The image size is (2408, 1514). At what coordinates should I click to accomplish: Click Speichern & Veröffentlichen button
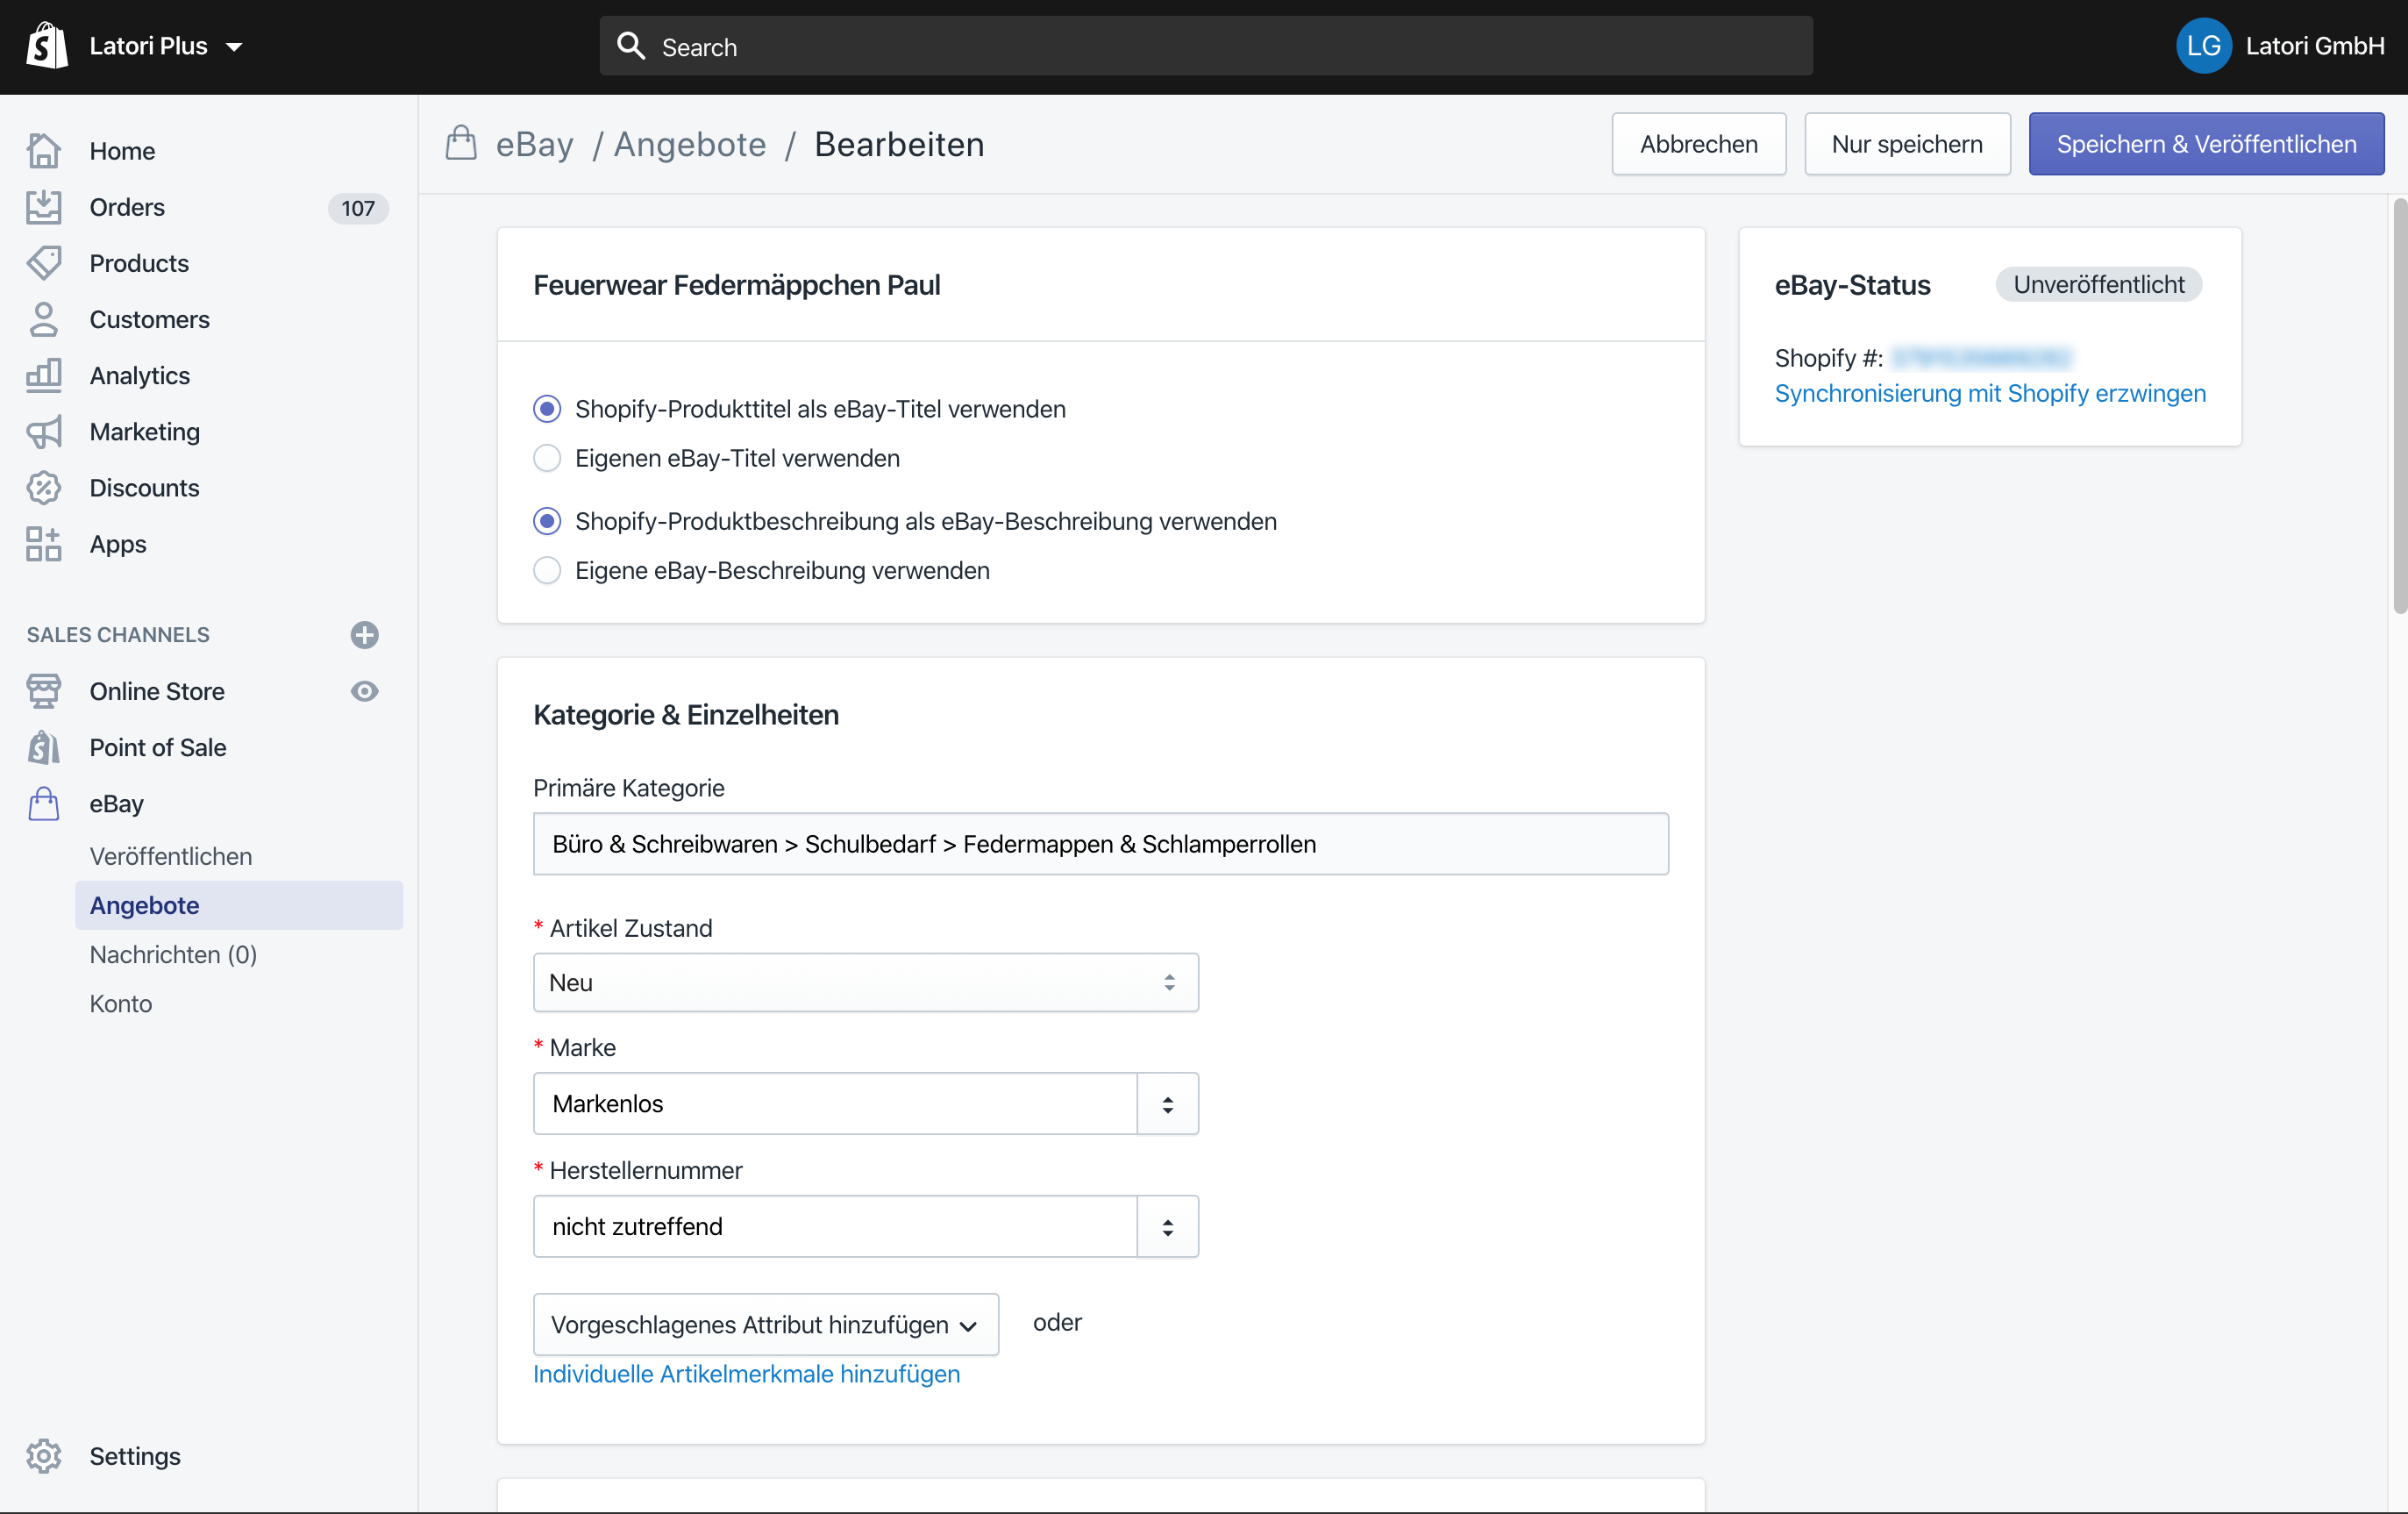[x=2206, y=144]
